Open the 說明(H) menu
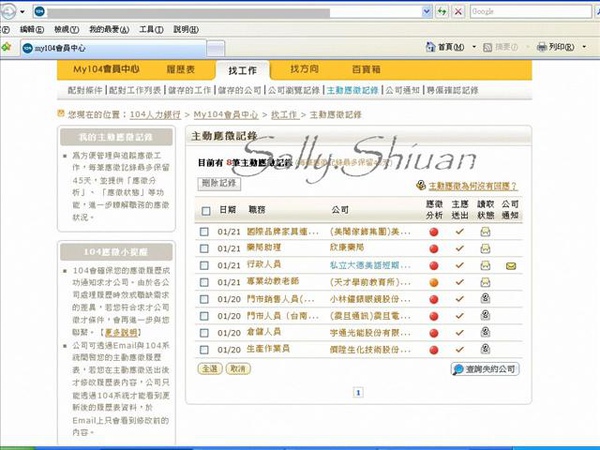The image size is (600, 450). point(186,29)
